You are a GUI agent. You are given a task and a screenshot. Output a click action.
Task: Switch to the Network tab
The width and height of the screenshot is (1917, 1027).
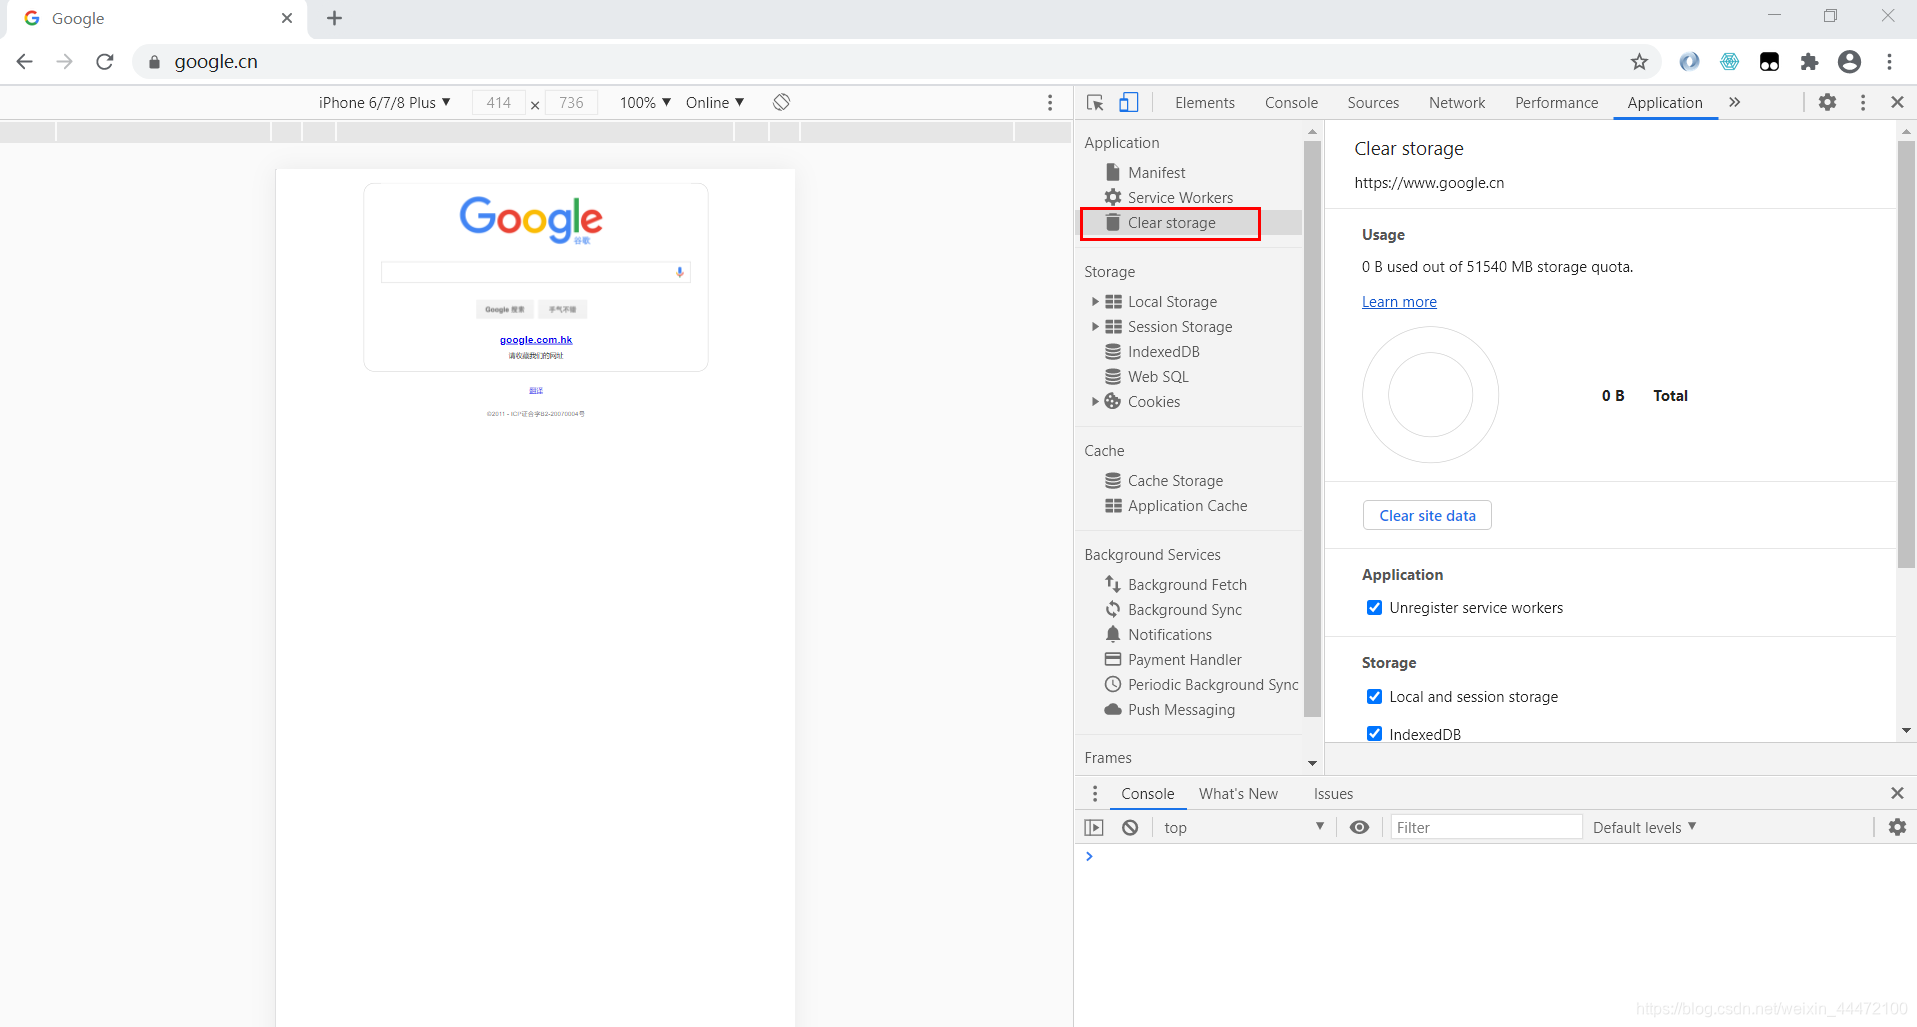click(1457, 102)
